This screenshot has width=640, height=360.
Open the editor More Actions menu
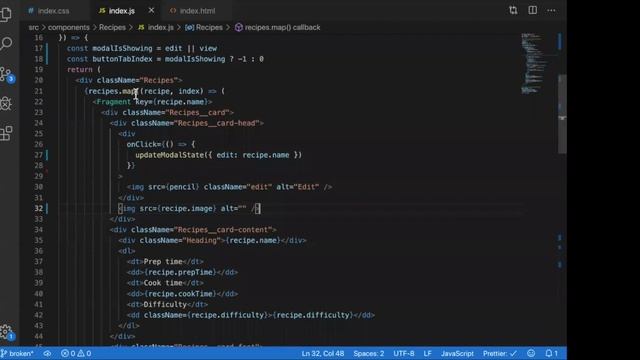551,11
